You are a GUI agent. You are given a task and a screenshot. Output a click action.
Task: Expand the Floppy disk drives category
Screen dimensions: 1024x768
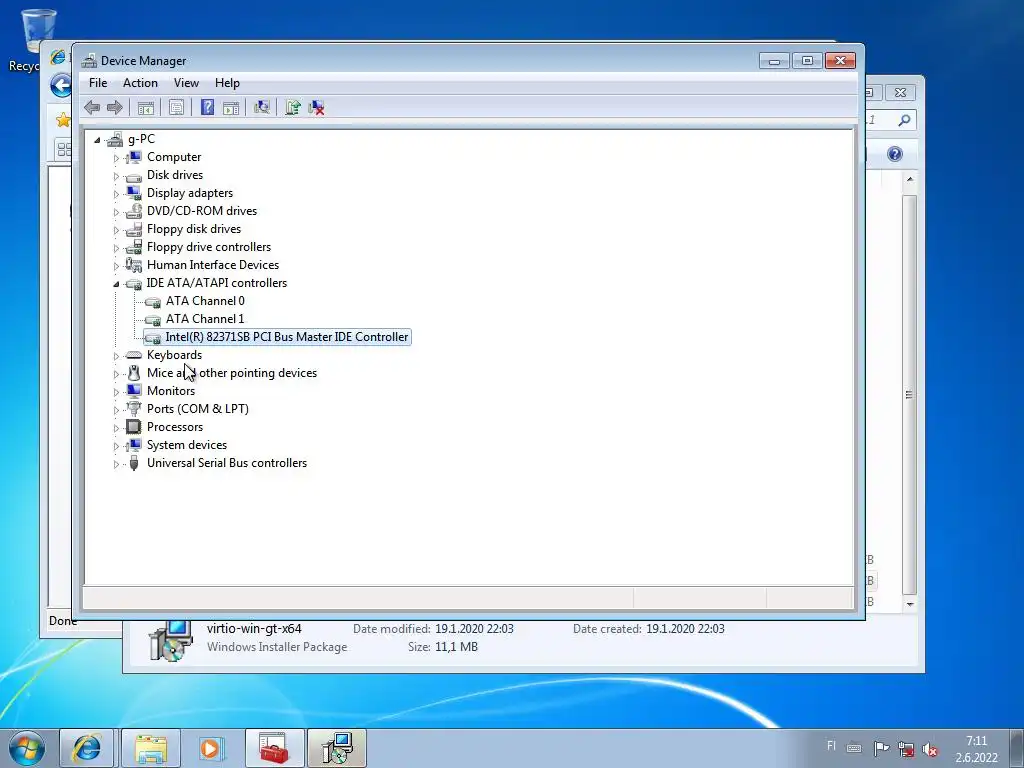116,230
